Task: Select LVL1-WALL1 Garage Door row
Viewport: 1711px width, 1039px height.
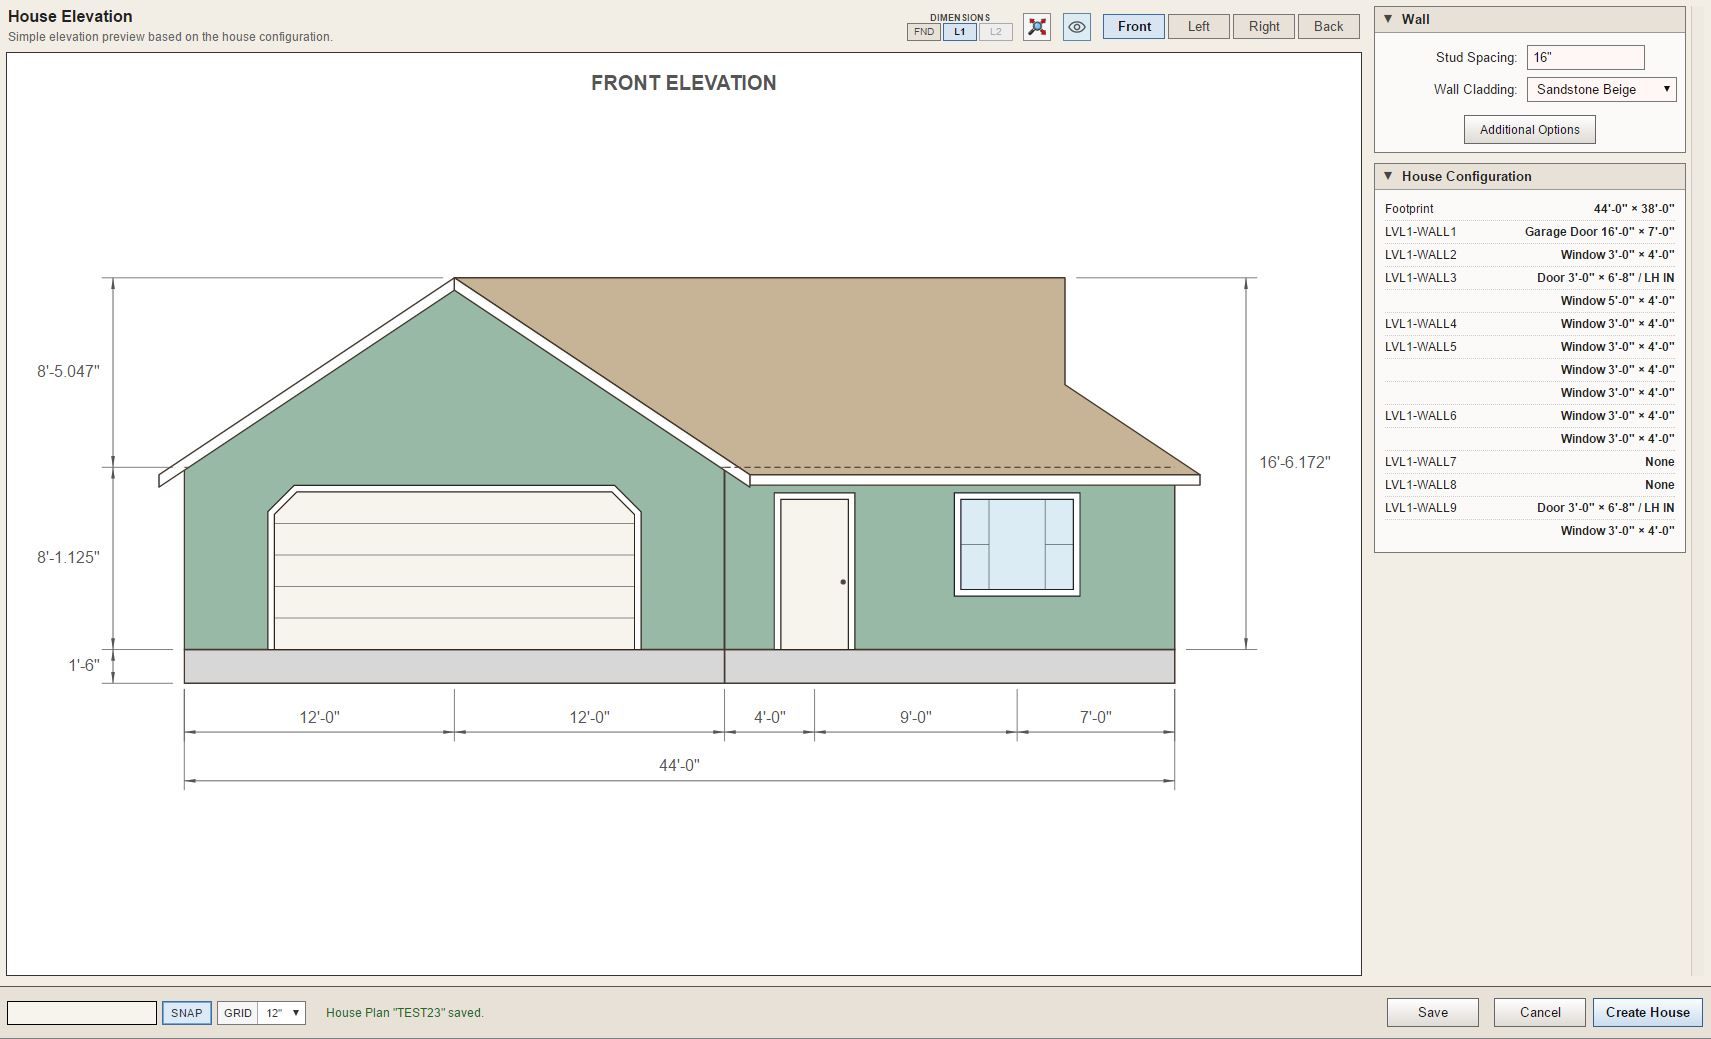Action: click(1529, 232)
